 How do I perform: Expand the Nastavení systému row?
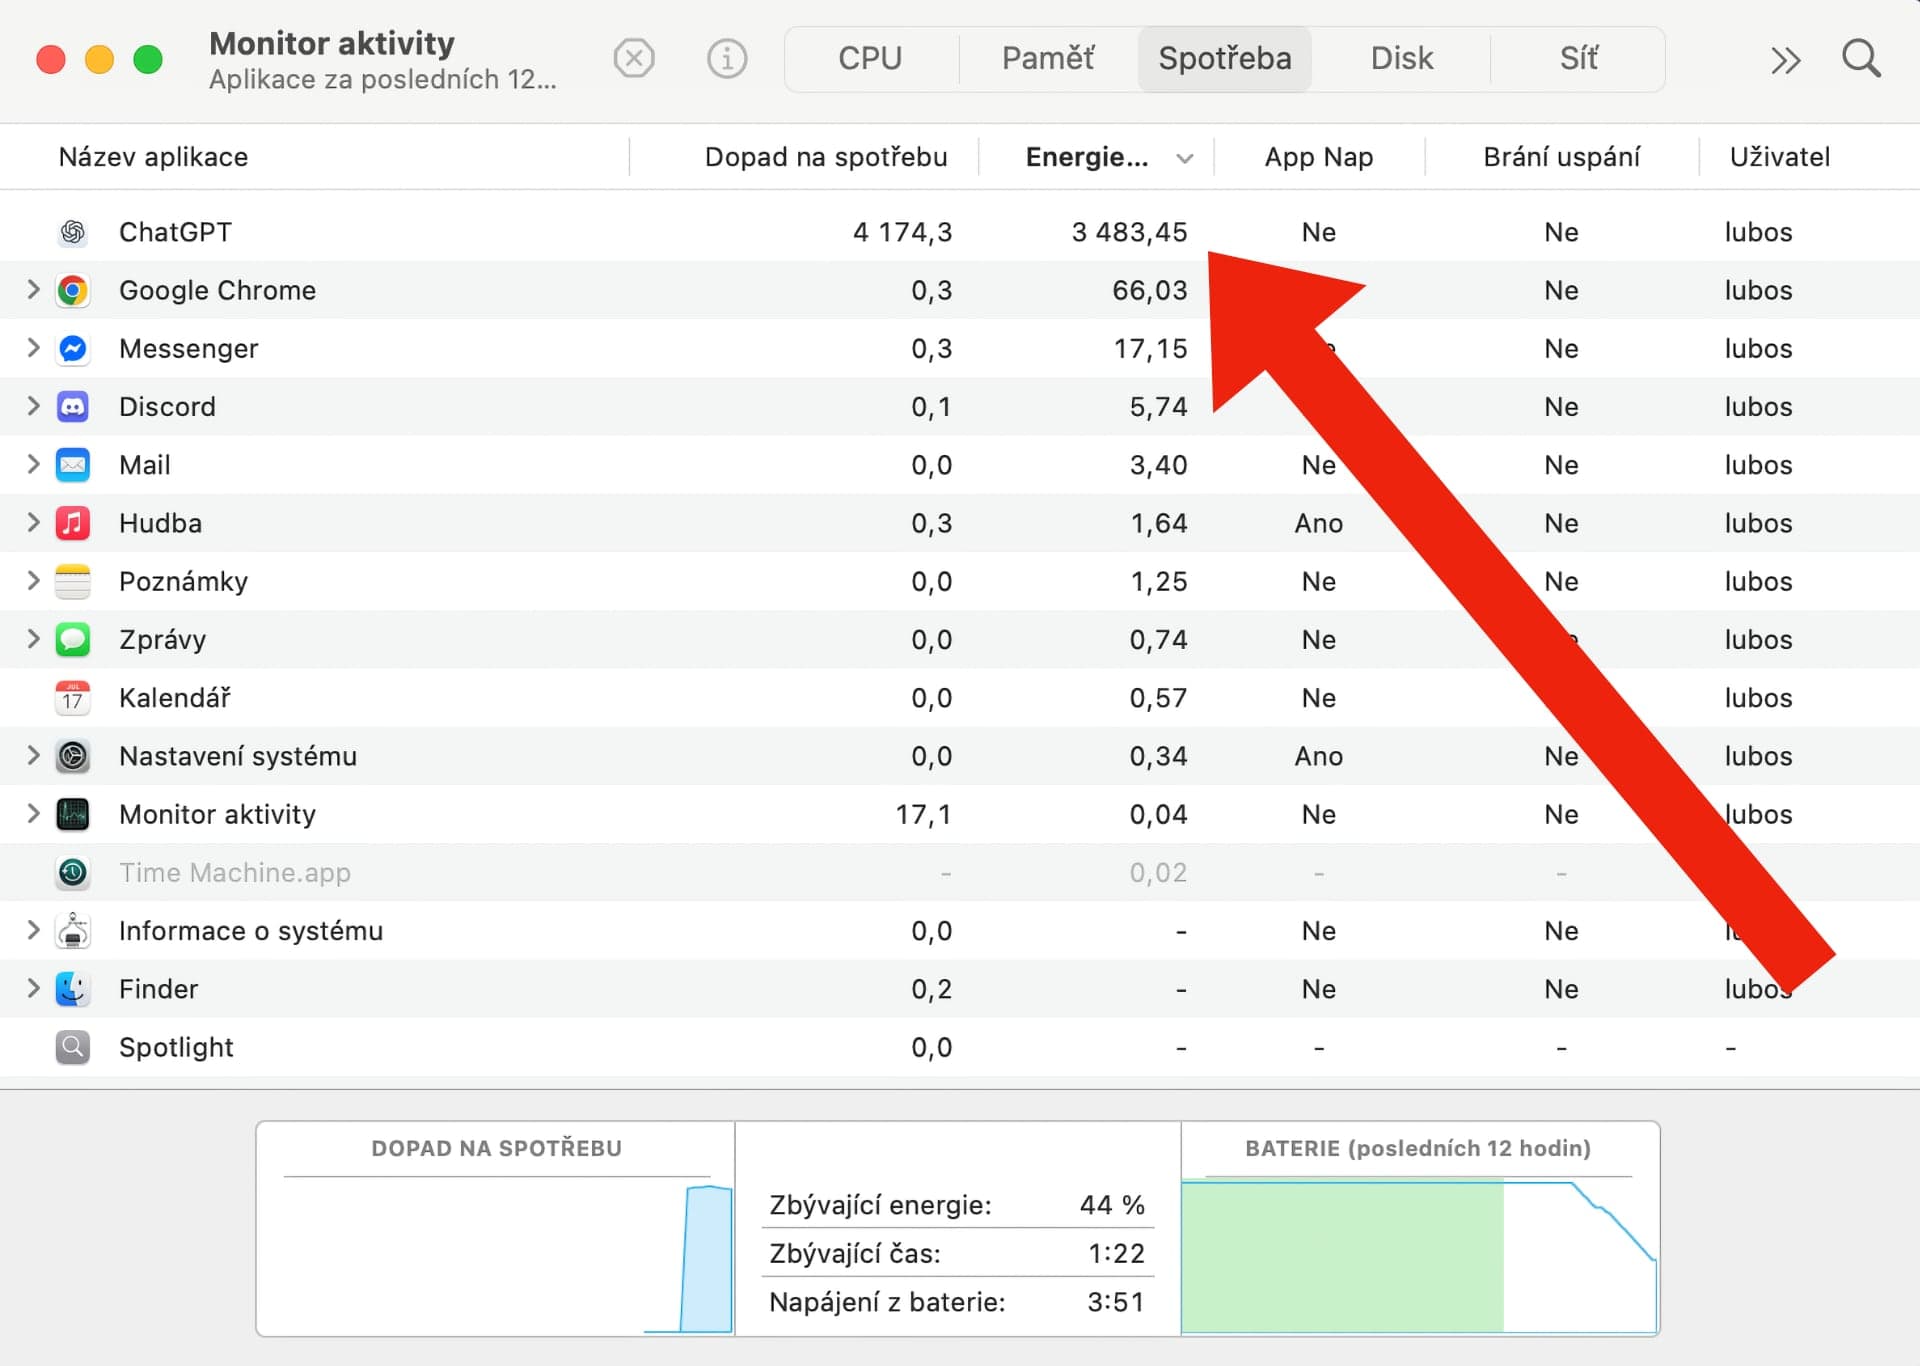click(x=33, y=756)
